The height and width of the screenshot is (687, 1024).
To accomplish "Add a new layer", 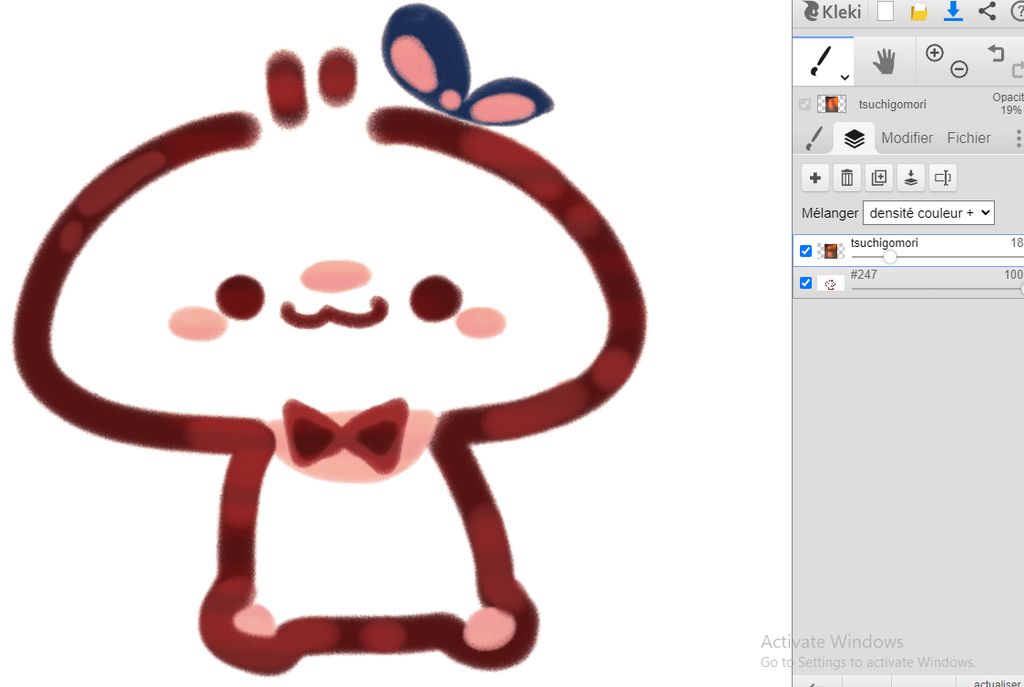I will click(815, 178).
